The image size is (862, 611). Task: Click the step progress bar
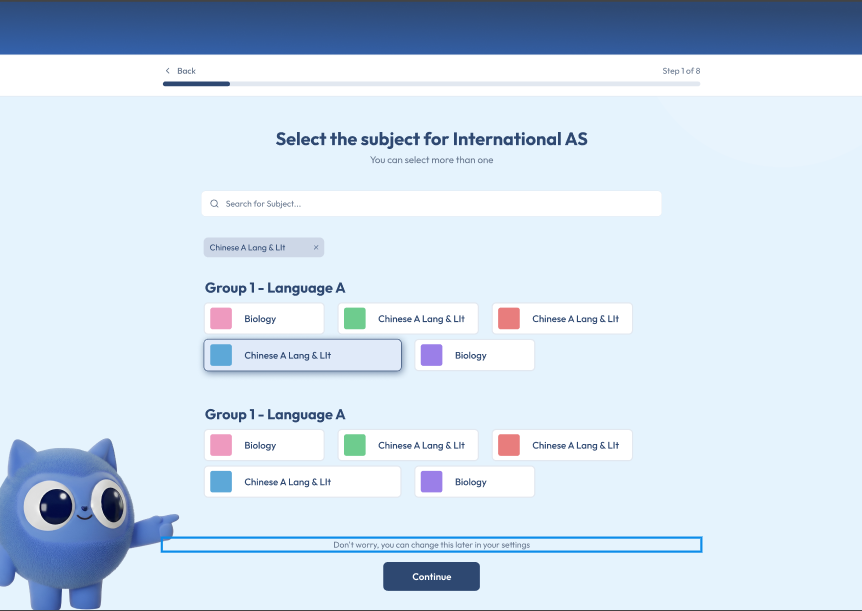pyautogui.click(x=431, y=84)
